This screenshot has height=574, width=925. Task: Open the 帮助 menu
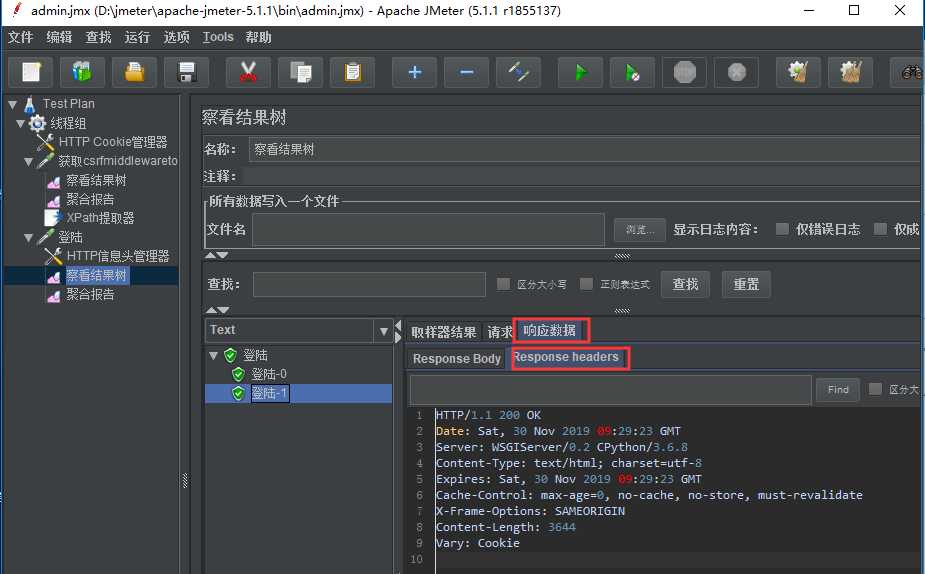point(258,37)
